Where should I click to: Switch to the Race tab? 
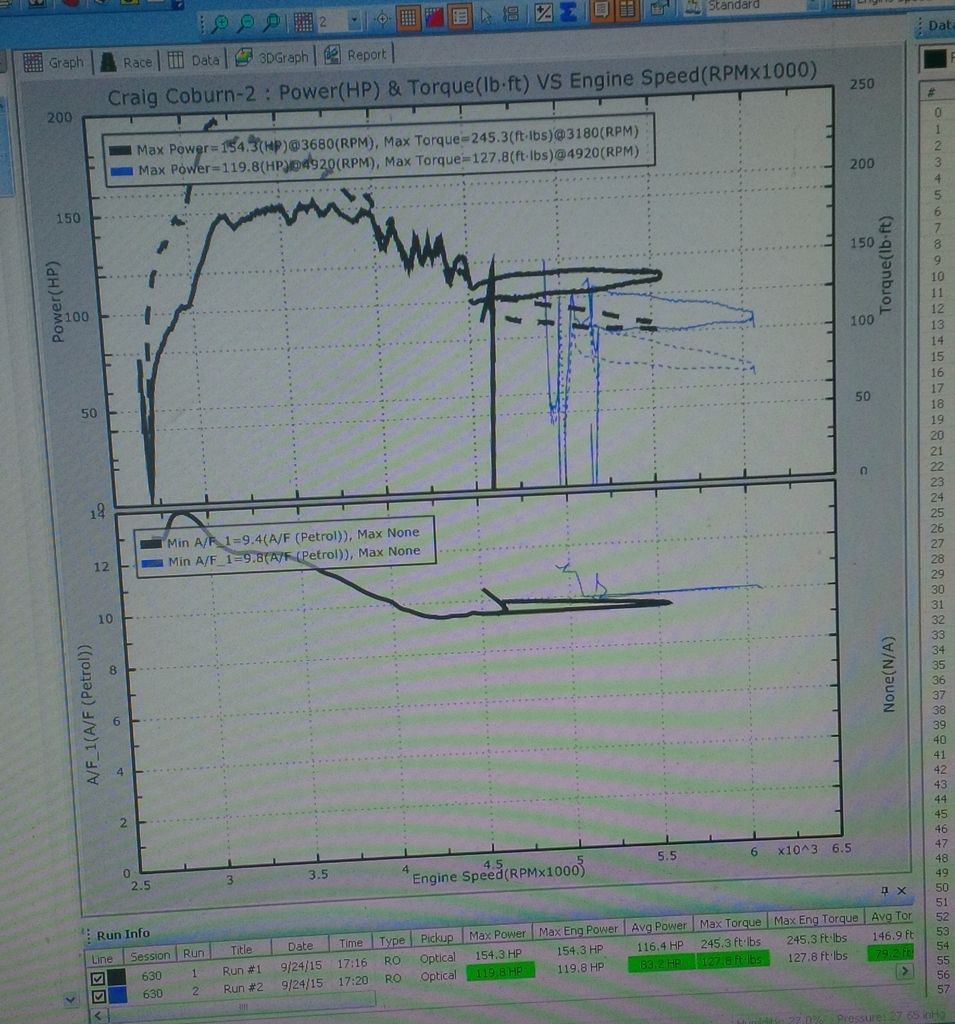126,62
